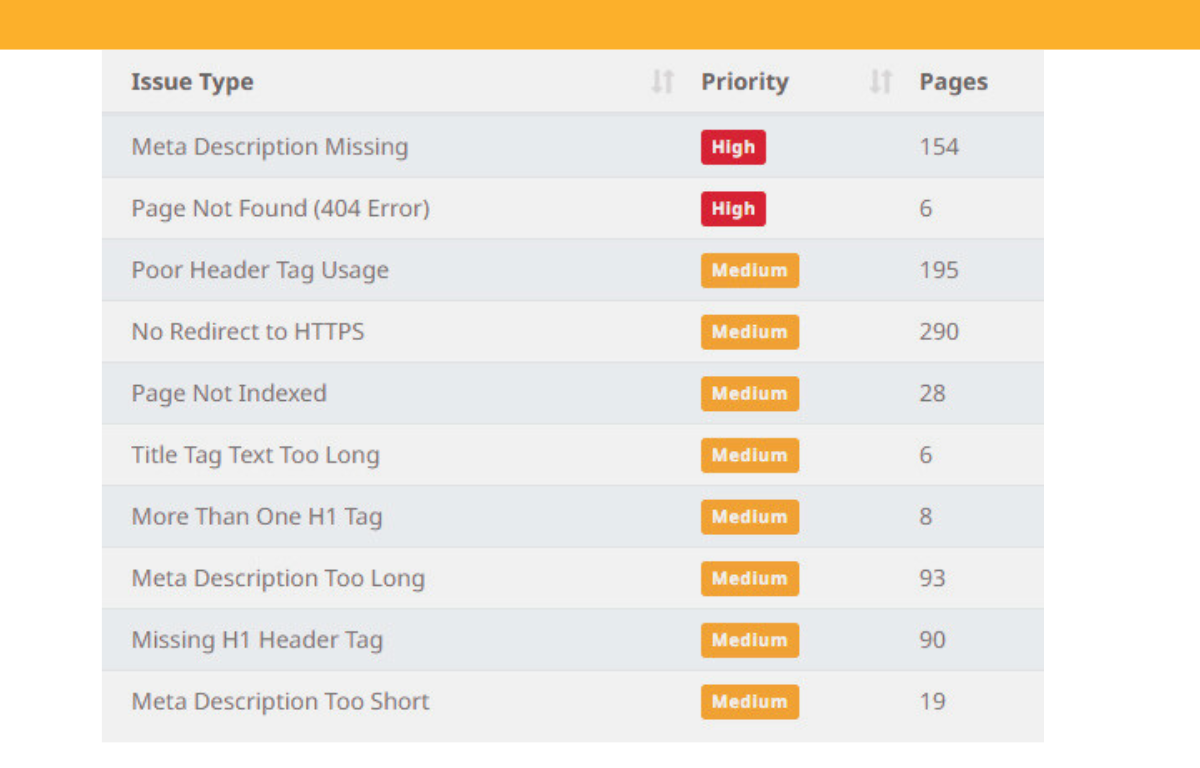Image resolution: width=1200 pixels, height=768 pixels.
Task: Click the 154 pages count
Action: [x=939, y=147]
